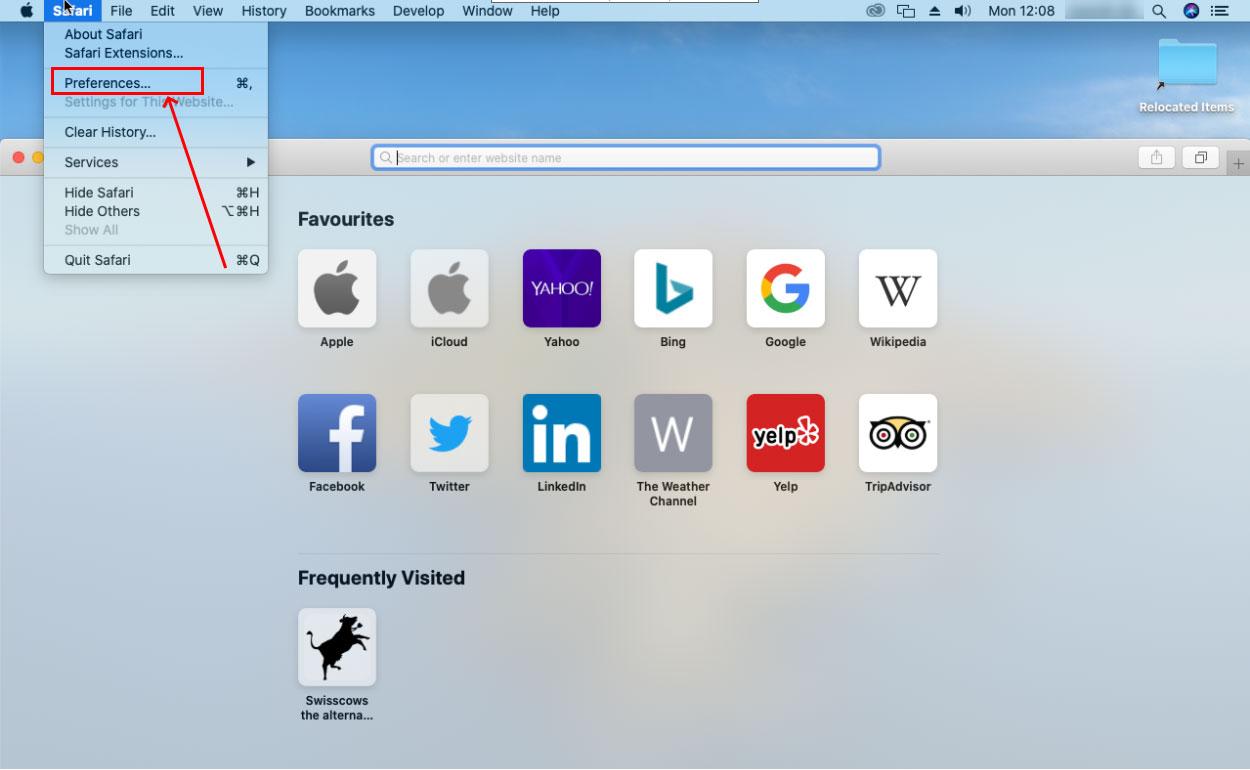The width and height of the screenshot is (1250, 770).
Task: Open Notification Center list icon
Action: pos(1222,11)
